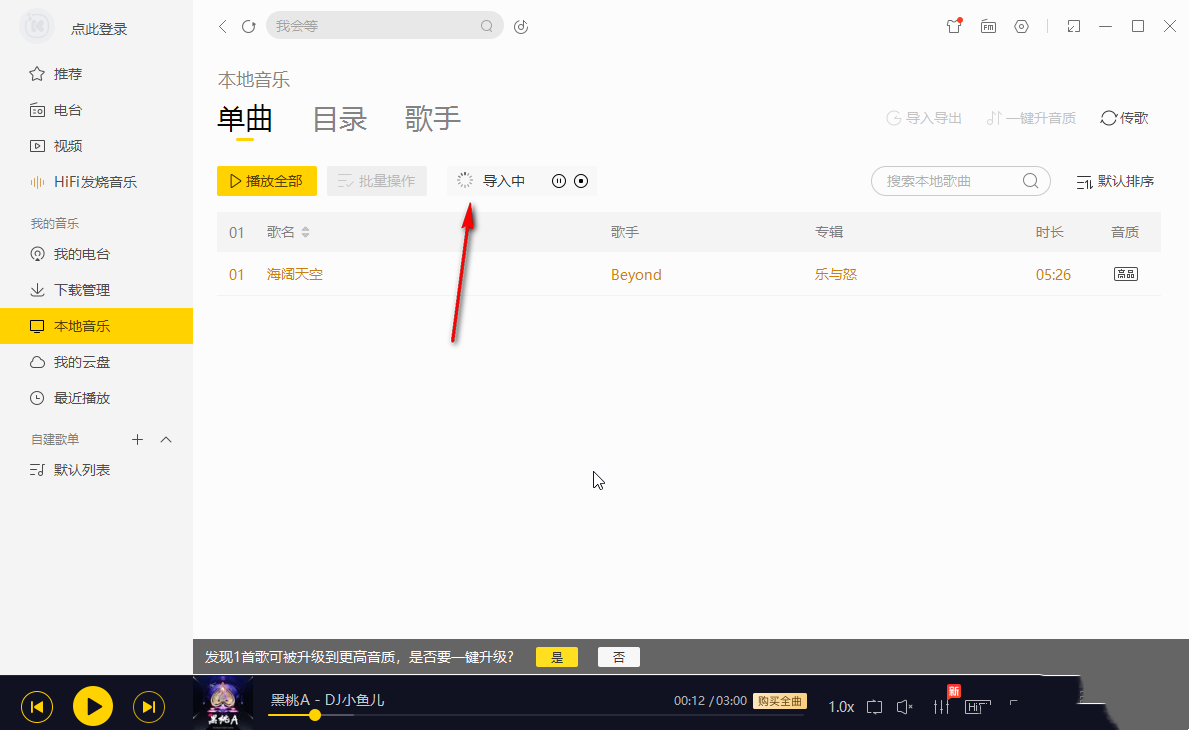Toggle the song name sort arrows

pyautogui.click(x=307, y=231)
